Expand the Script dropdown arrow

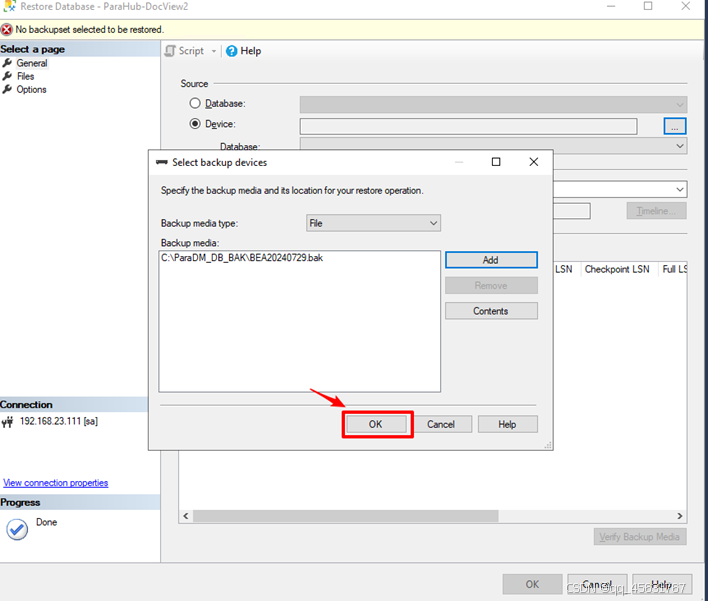pos(214,51)
